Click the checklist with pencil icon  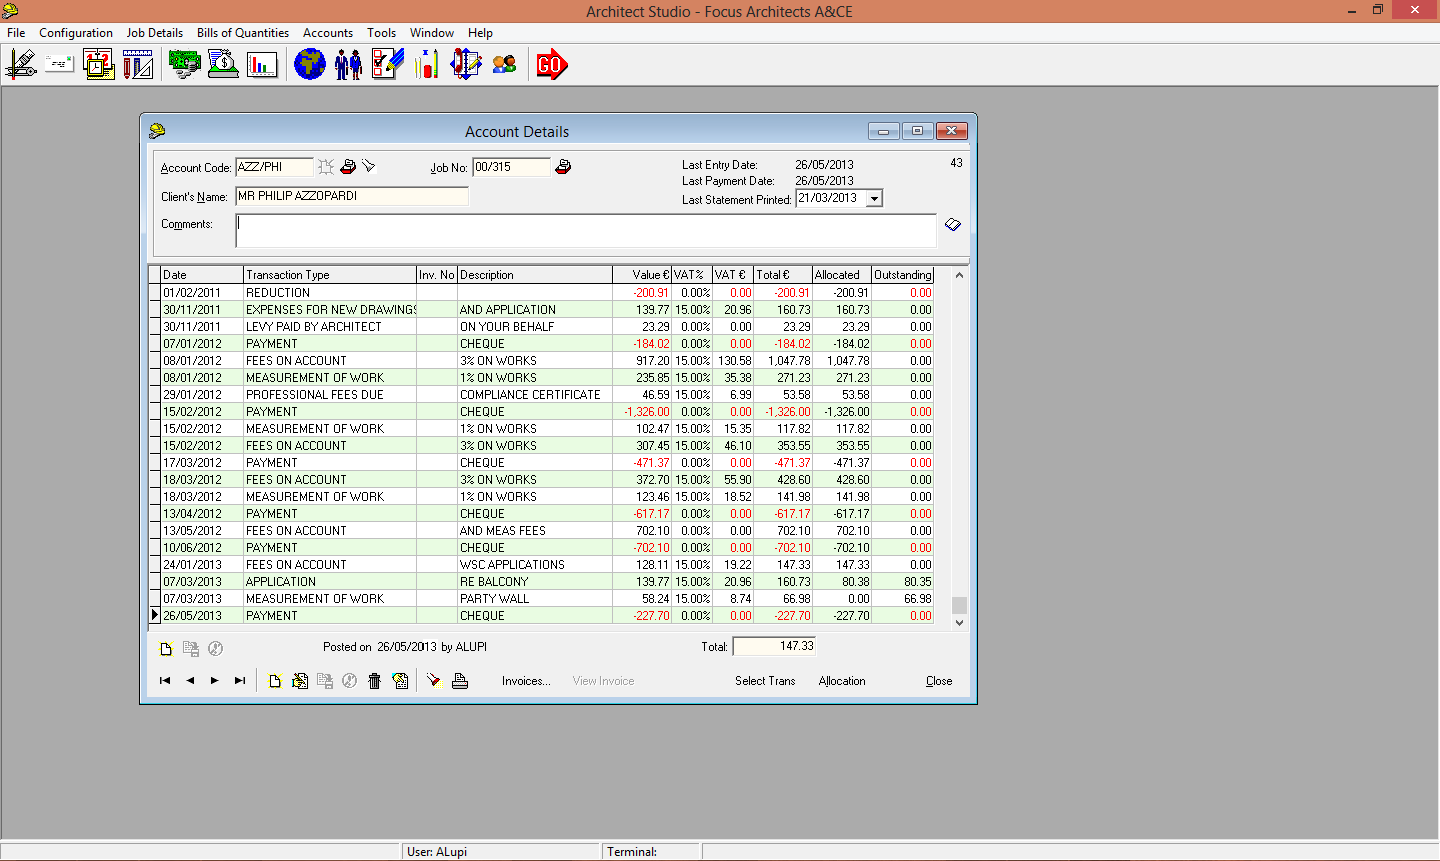tap(388, 65)
